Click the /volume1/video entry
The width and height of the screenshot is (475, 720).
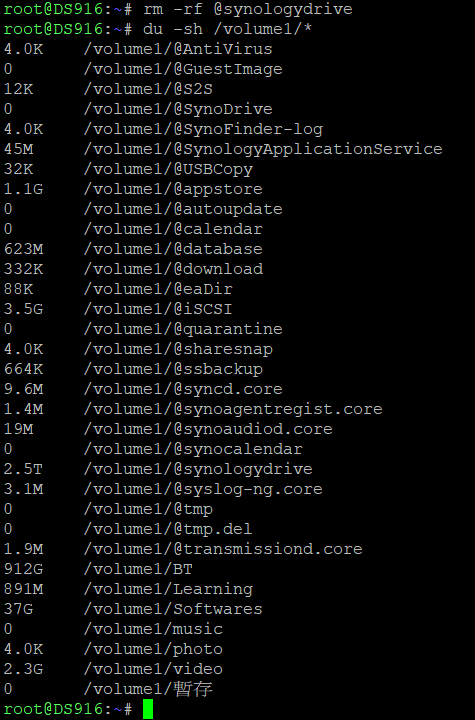[x=153, y=669]
